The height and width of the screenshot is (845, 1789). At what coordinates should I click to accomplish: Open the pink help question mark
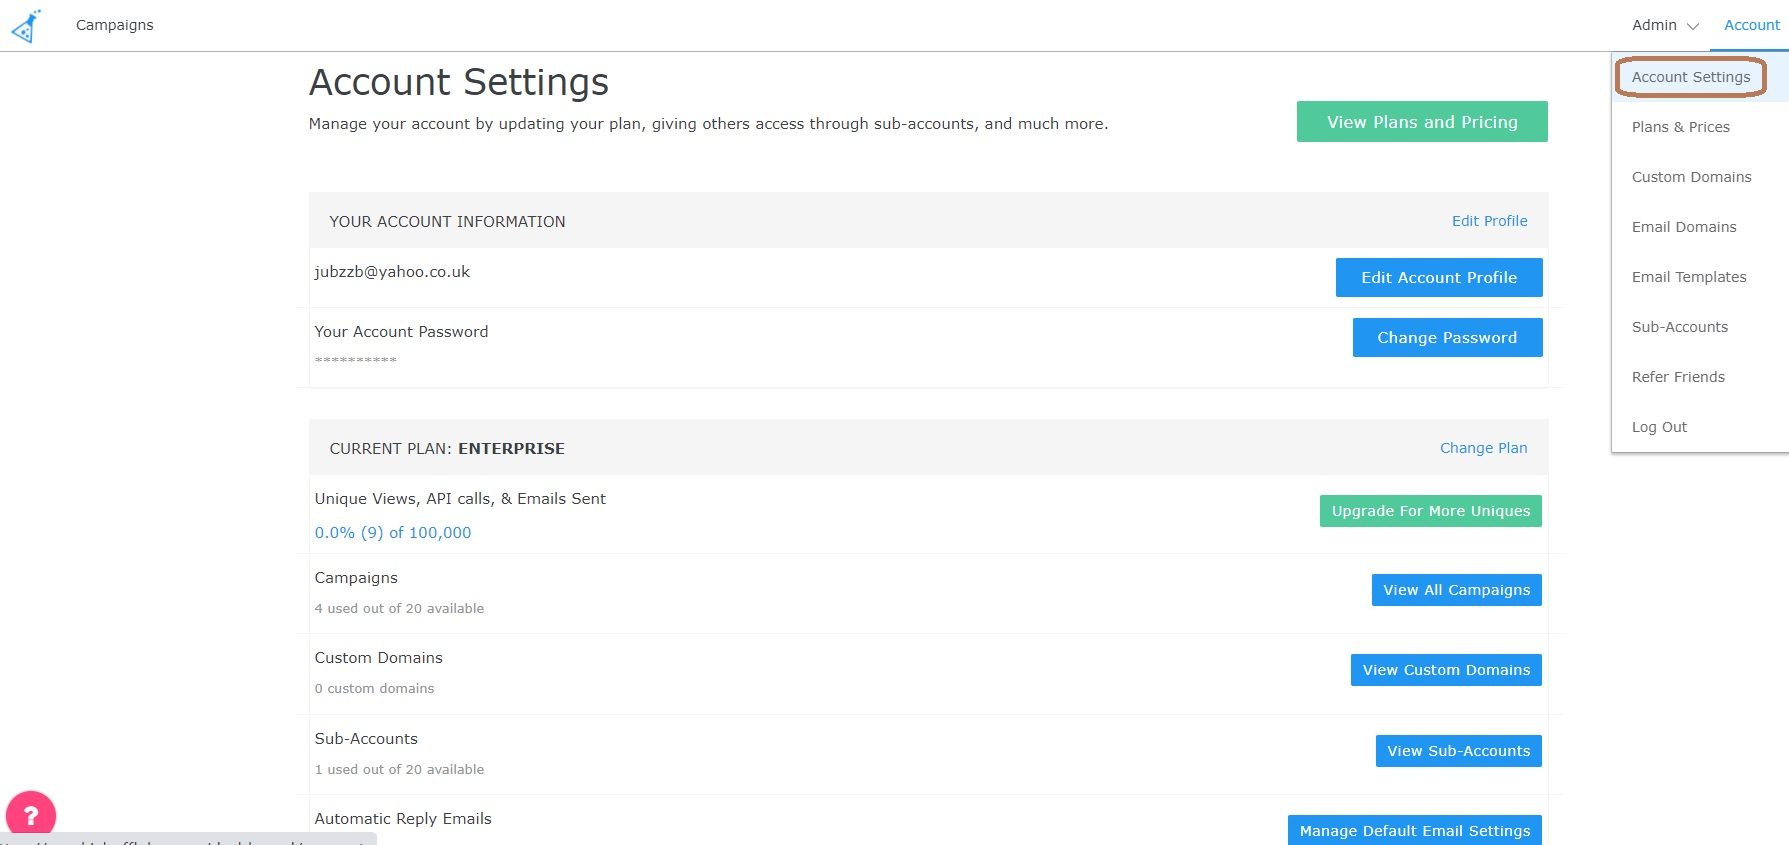tap(31, 814)
